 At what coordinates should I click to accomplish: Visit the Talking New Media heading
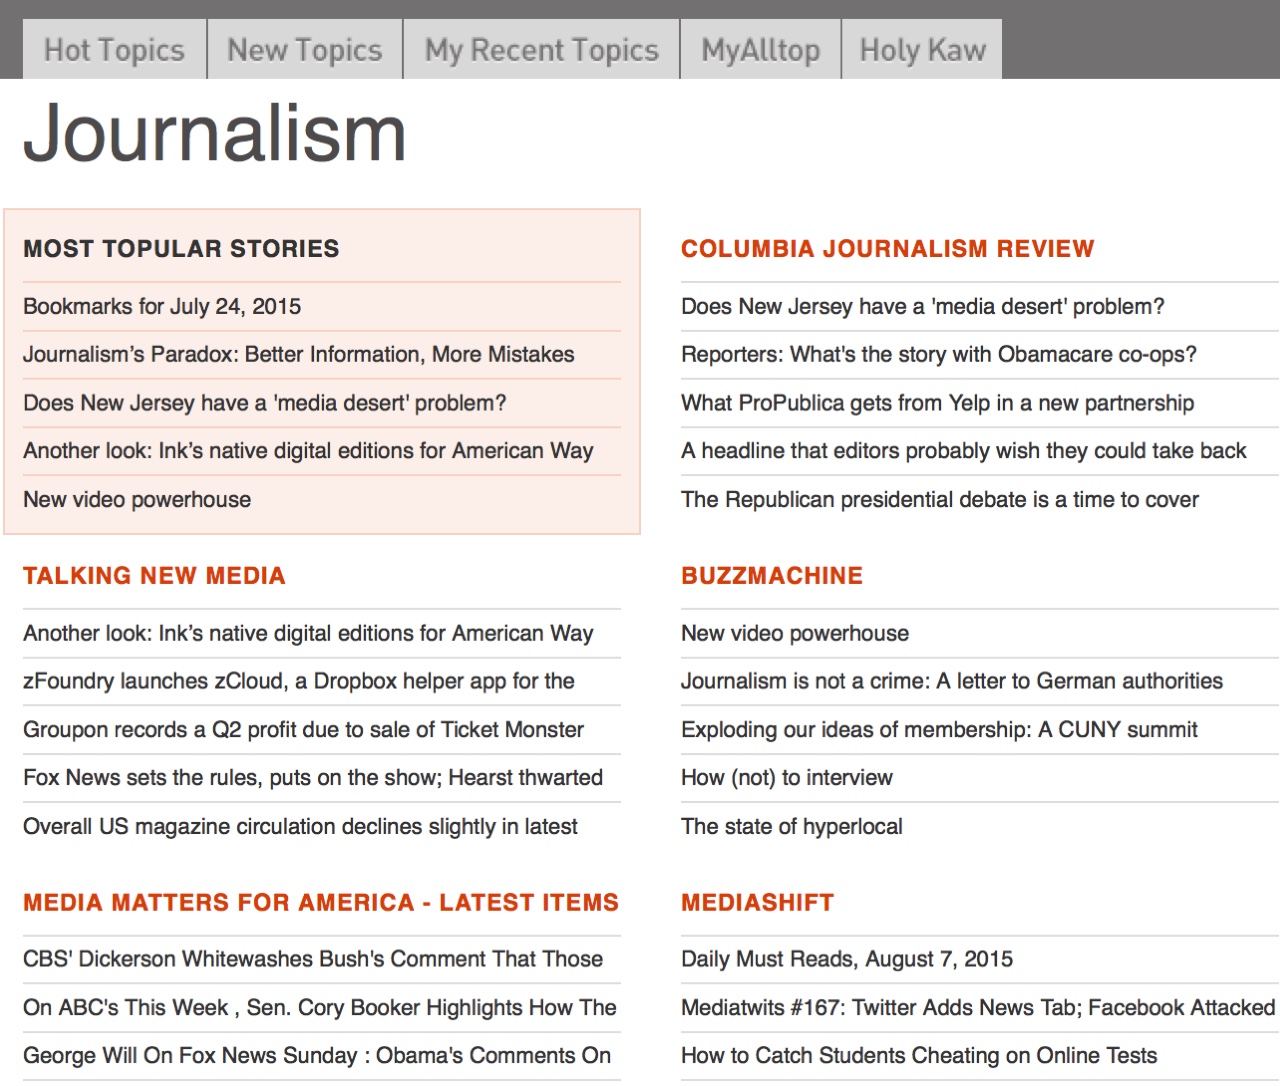155,576
